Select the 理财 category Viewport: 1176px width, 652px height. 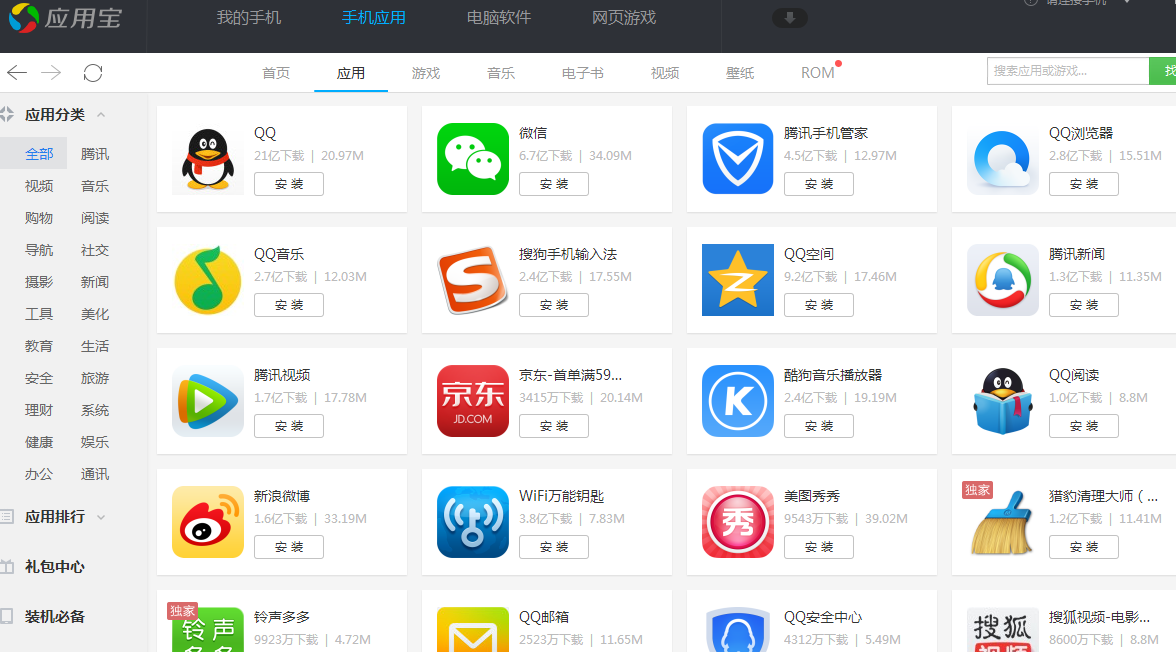pos(39,410)
